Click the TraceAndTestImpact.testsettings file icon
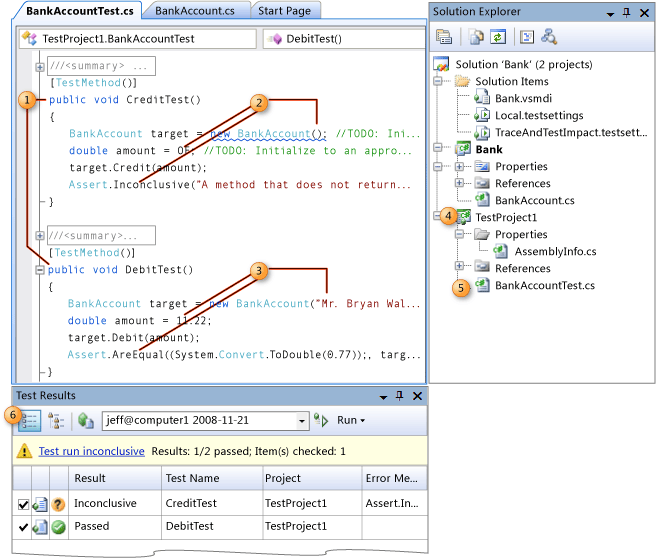Screen dimensions: 656x558 coord(482,133)
